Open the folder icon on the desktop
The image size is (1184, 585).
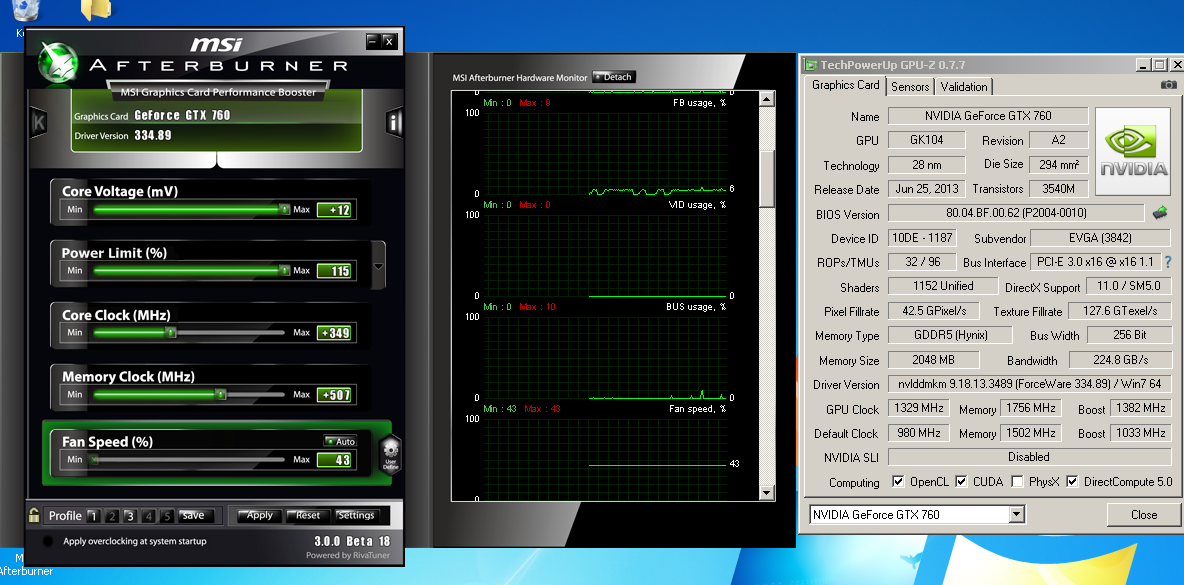[x=96, y=10]
